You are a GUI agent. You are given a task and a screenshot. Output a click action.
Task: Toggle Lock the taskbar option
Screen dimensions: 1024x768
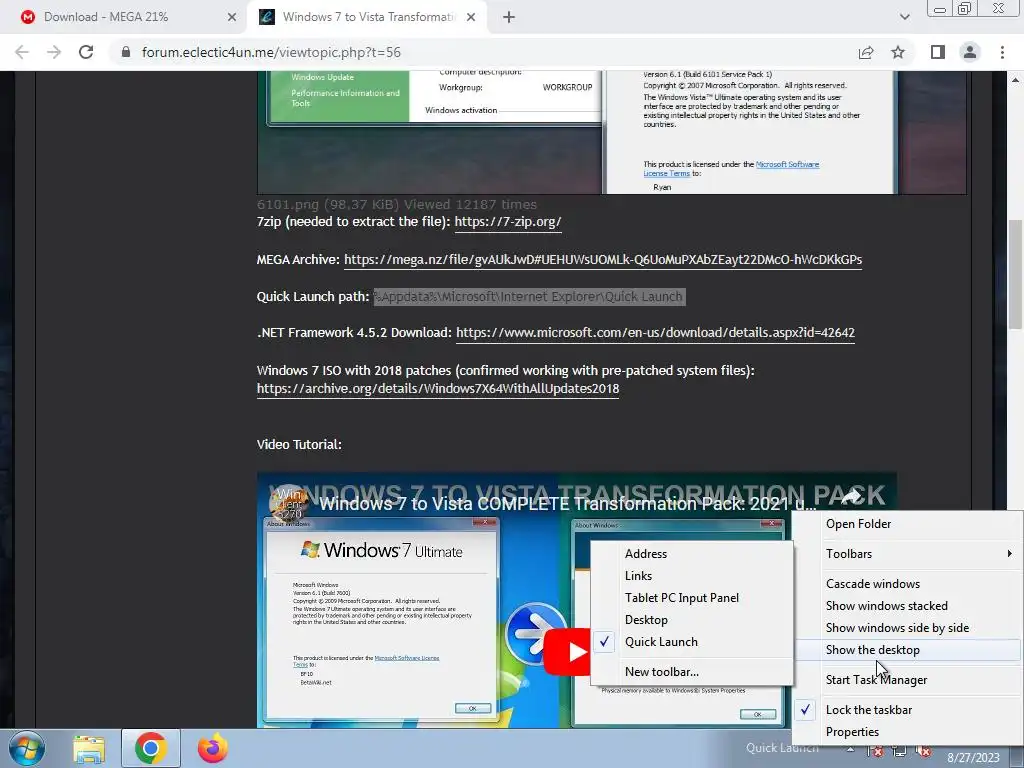click(908, 710)
